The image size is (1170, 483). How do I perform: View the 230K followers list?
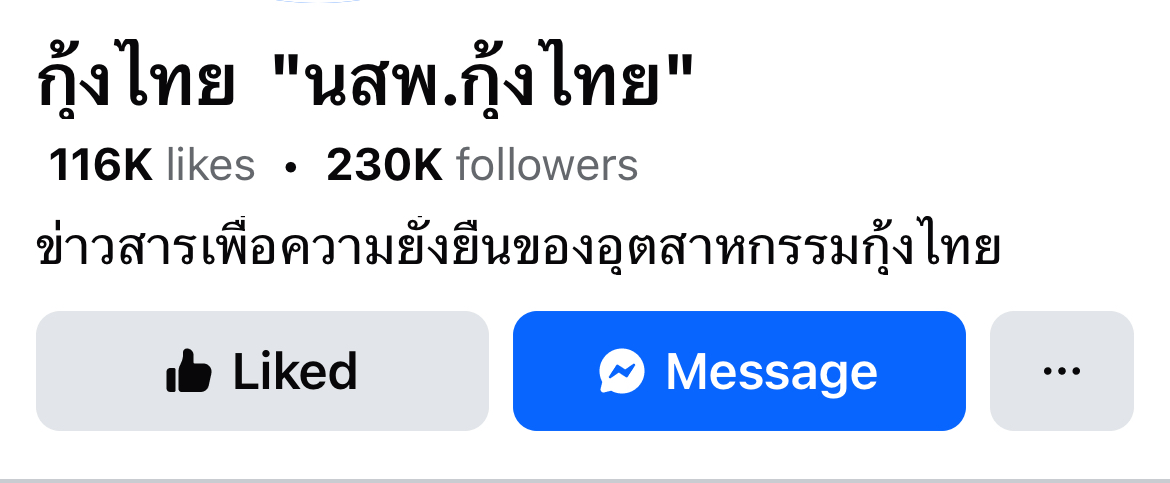[482, 165]
